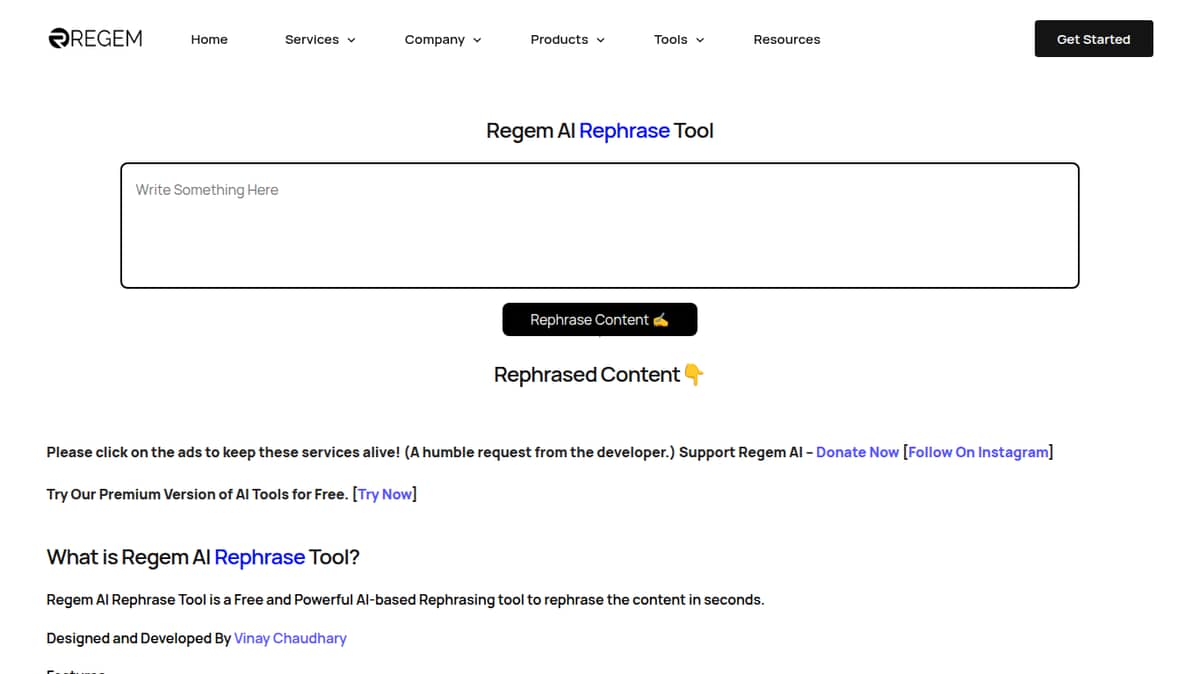
Task: Open the Home page
Action: point(209,40)
